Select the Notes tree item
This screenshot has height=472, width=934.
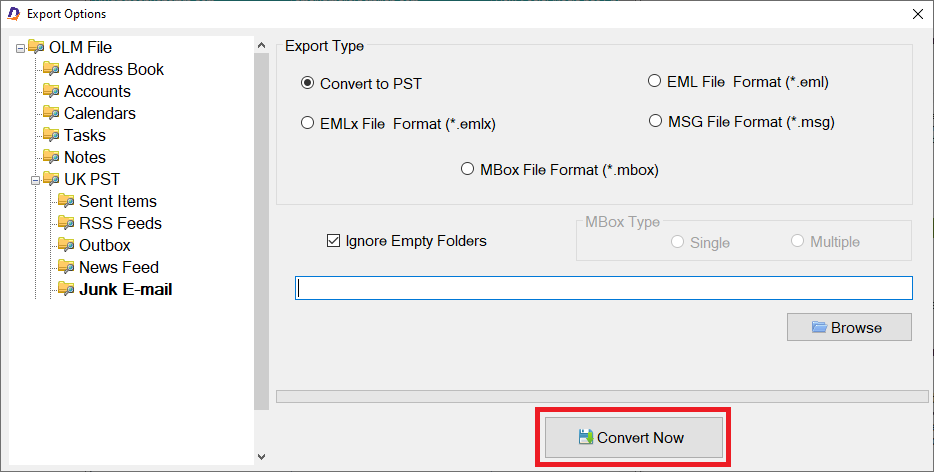pos(85,157)
